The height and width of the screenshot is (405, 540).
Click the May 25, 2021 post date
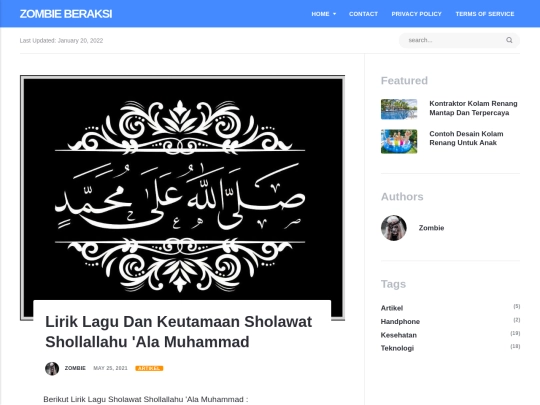(111, 368)
